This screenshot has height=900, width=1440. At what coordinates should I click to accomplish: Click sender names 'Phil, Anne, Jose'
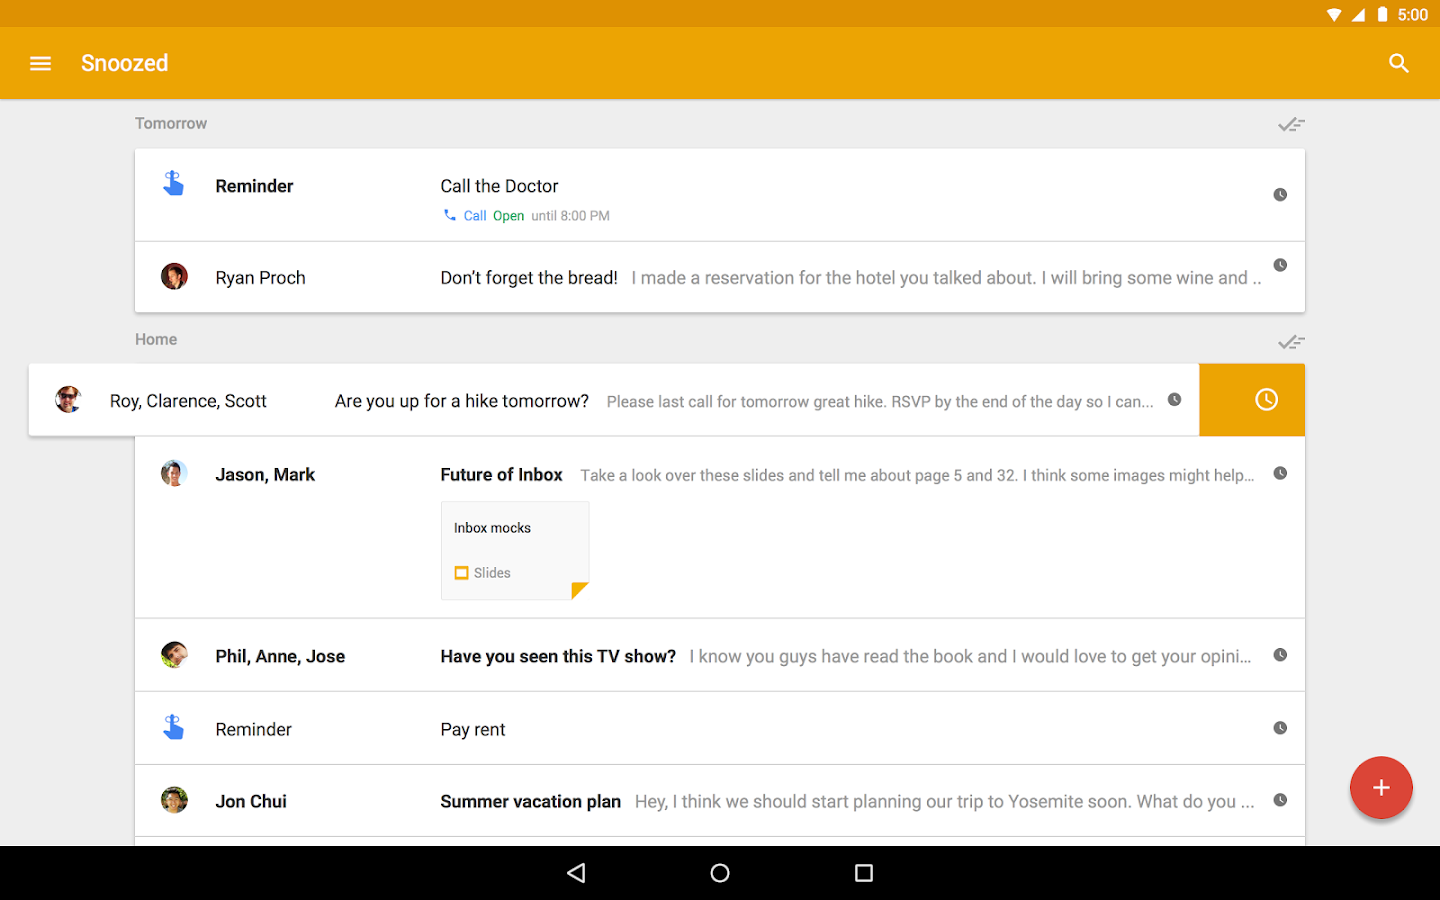tap(280, 656)
